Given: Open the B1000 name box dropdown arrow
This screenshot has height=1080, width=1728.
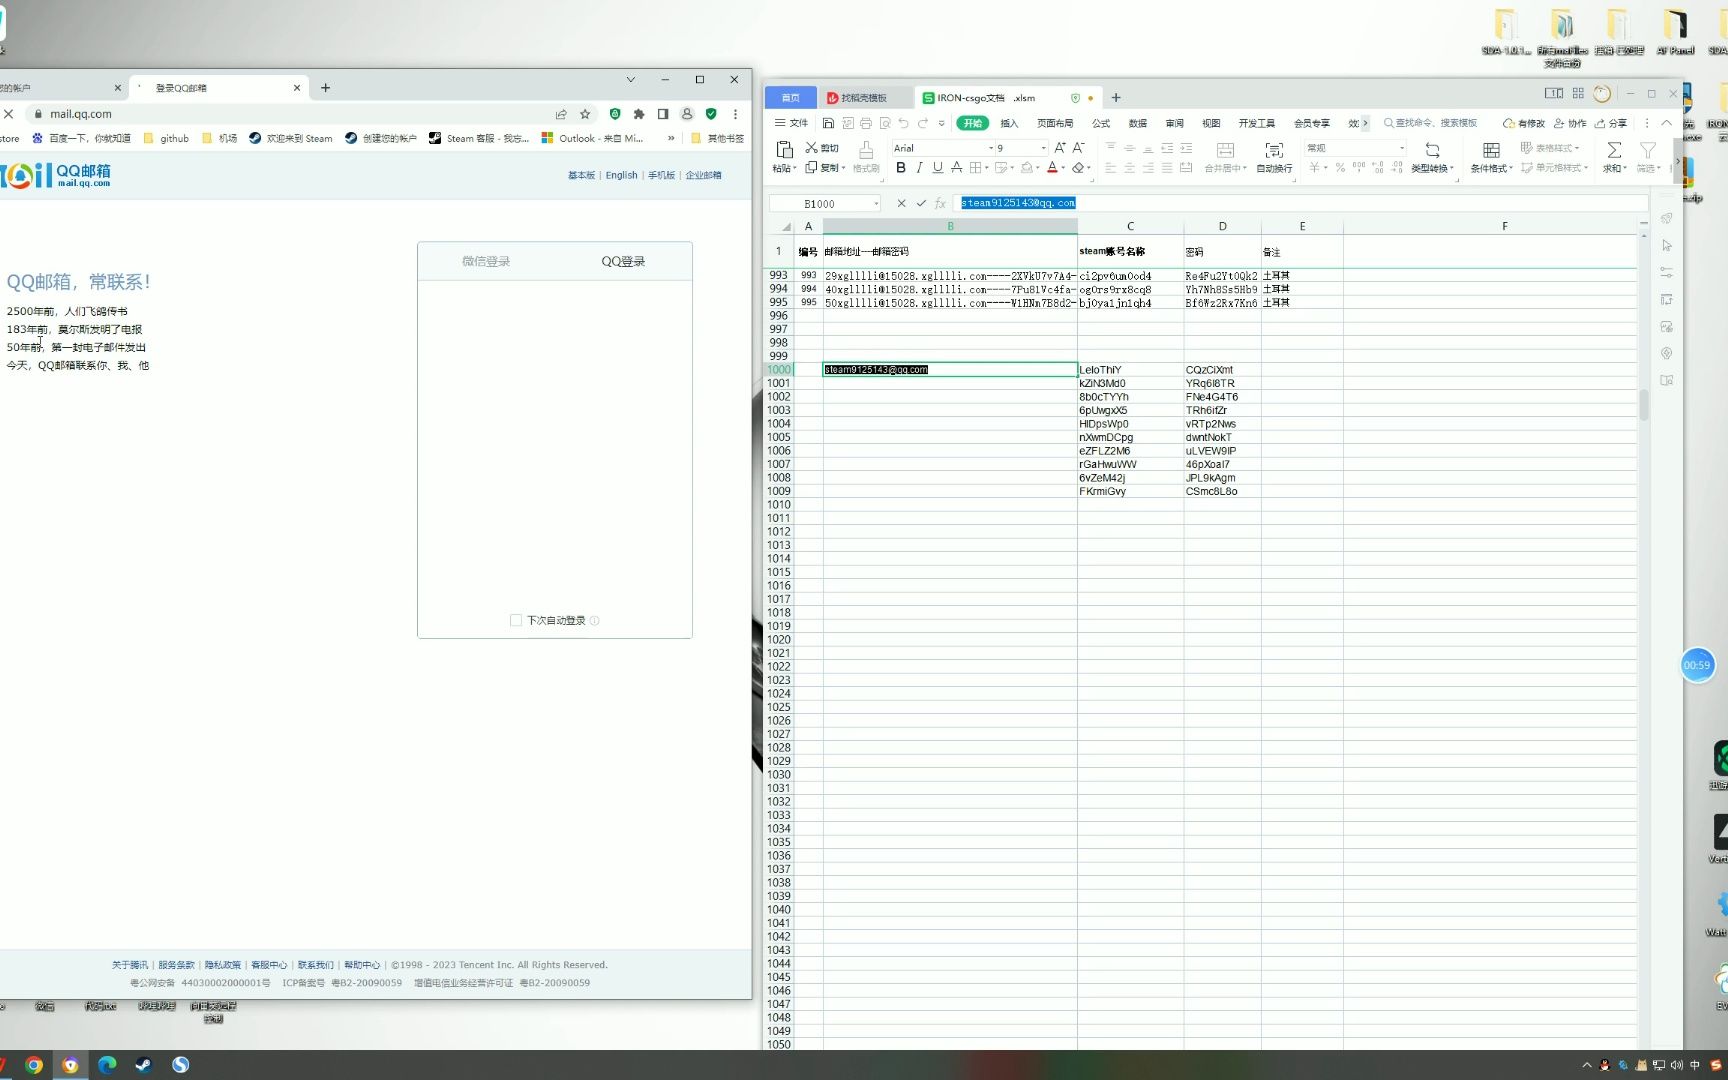Looking at the screenshot, I should tap(876, 204).
